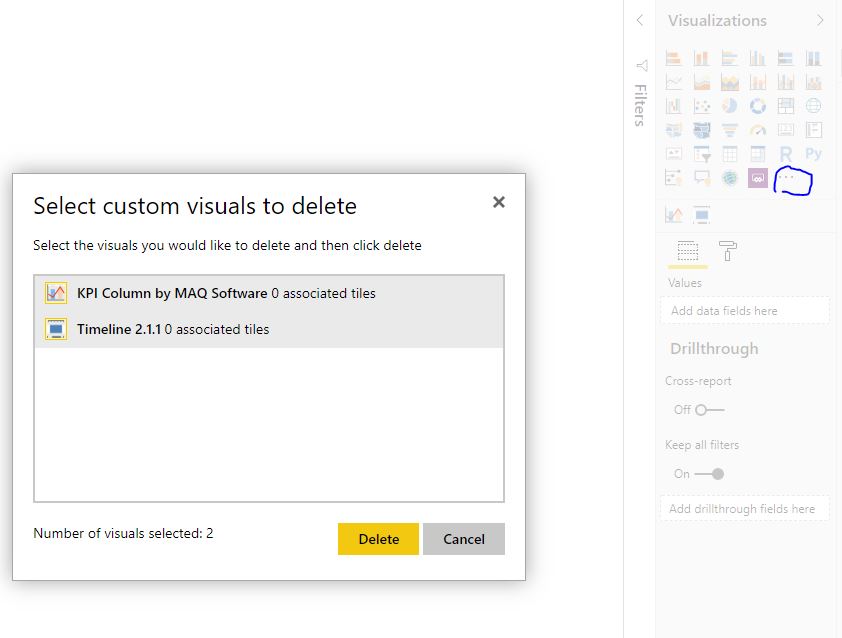The width and height of the screenshot is (842, 638).
Task: Select KPI Column by MAQ Software row
Action: point(269,293)
